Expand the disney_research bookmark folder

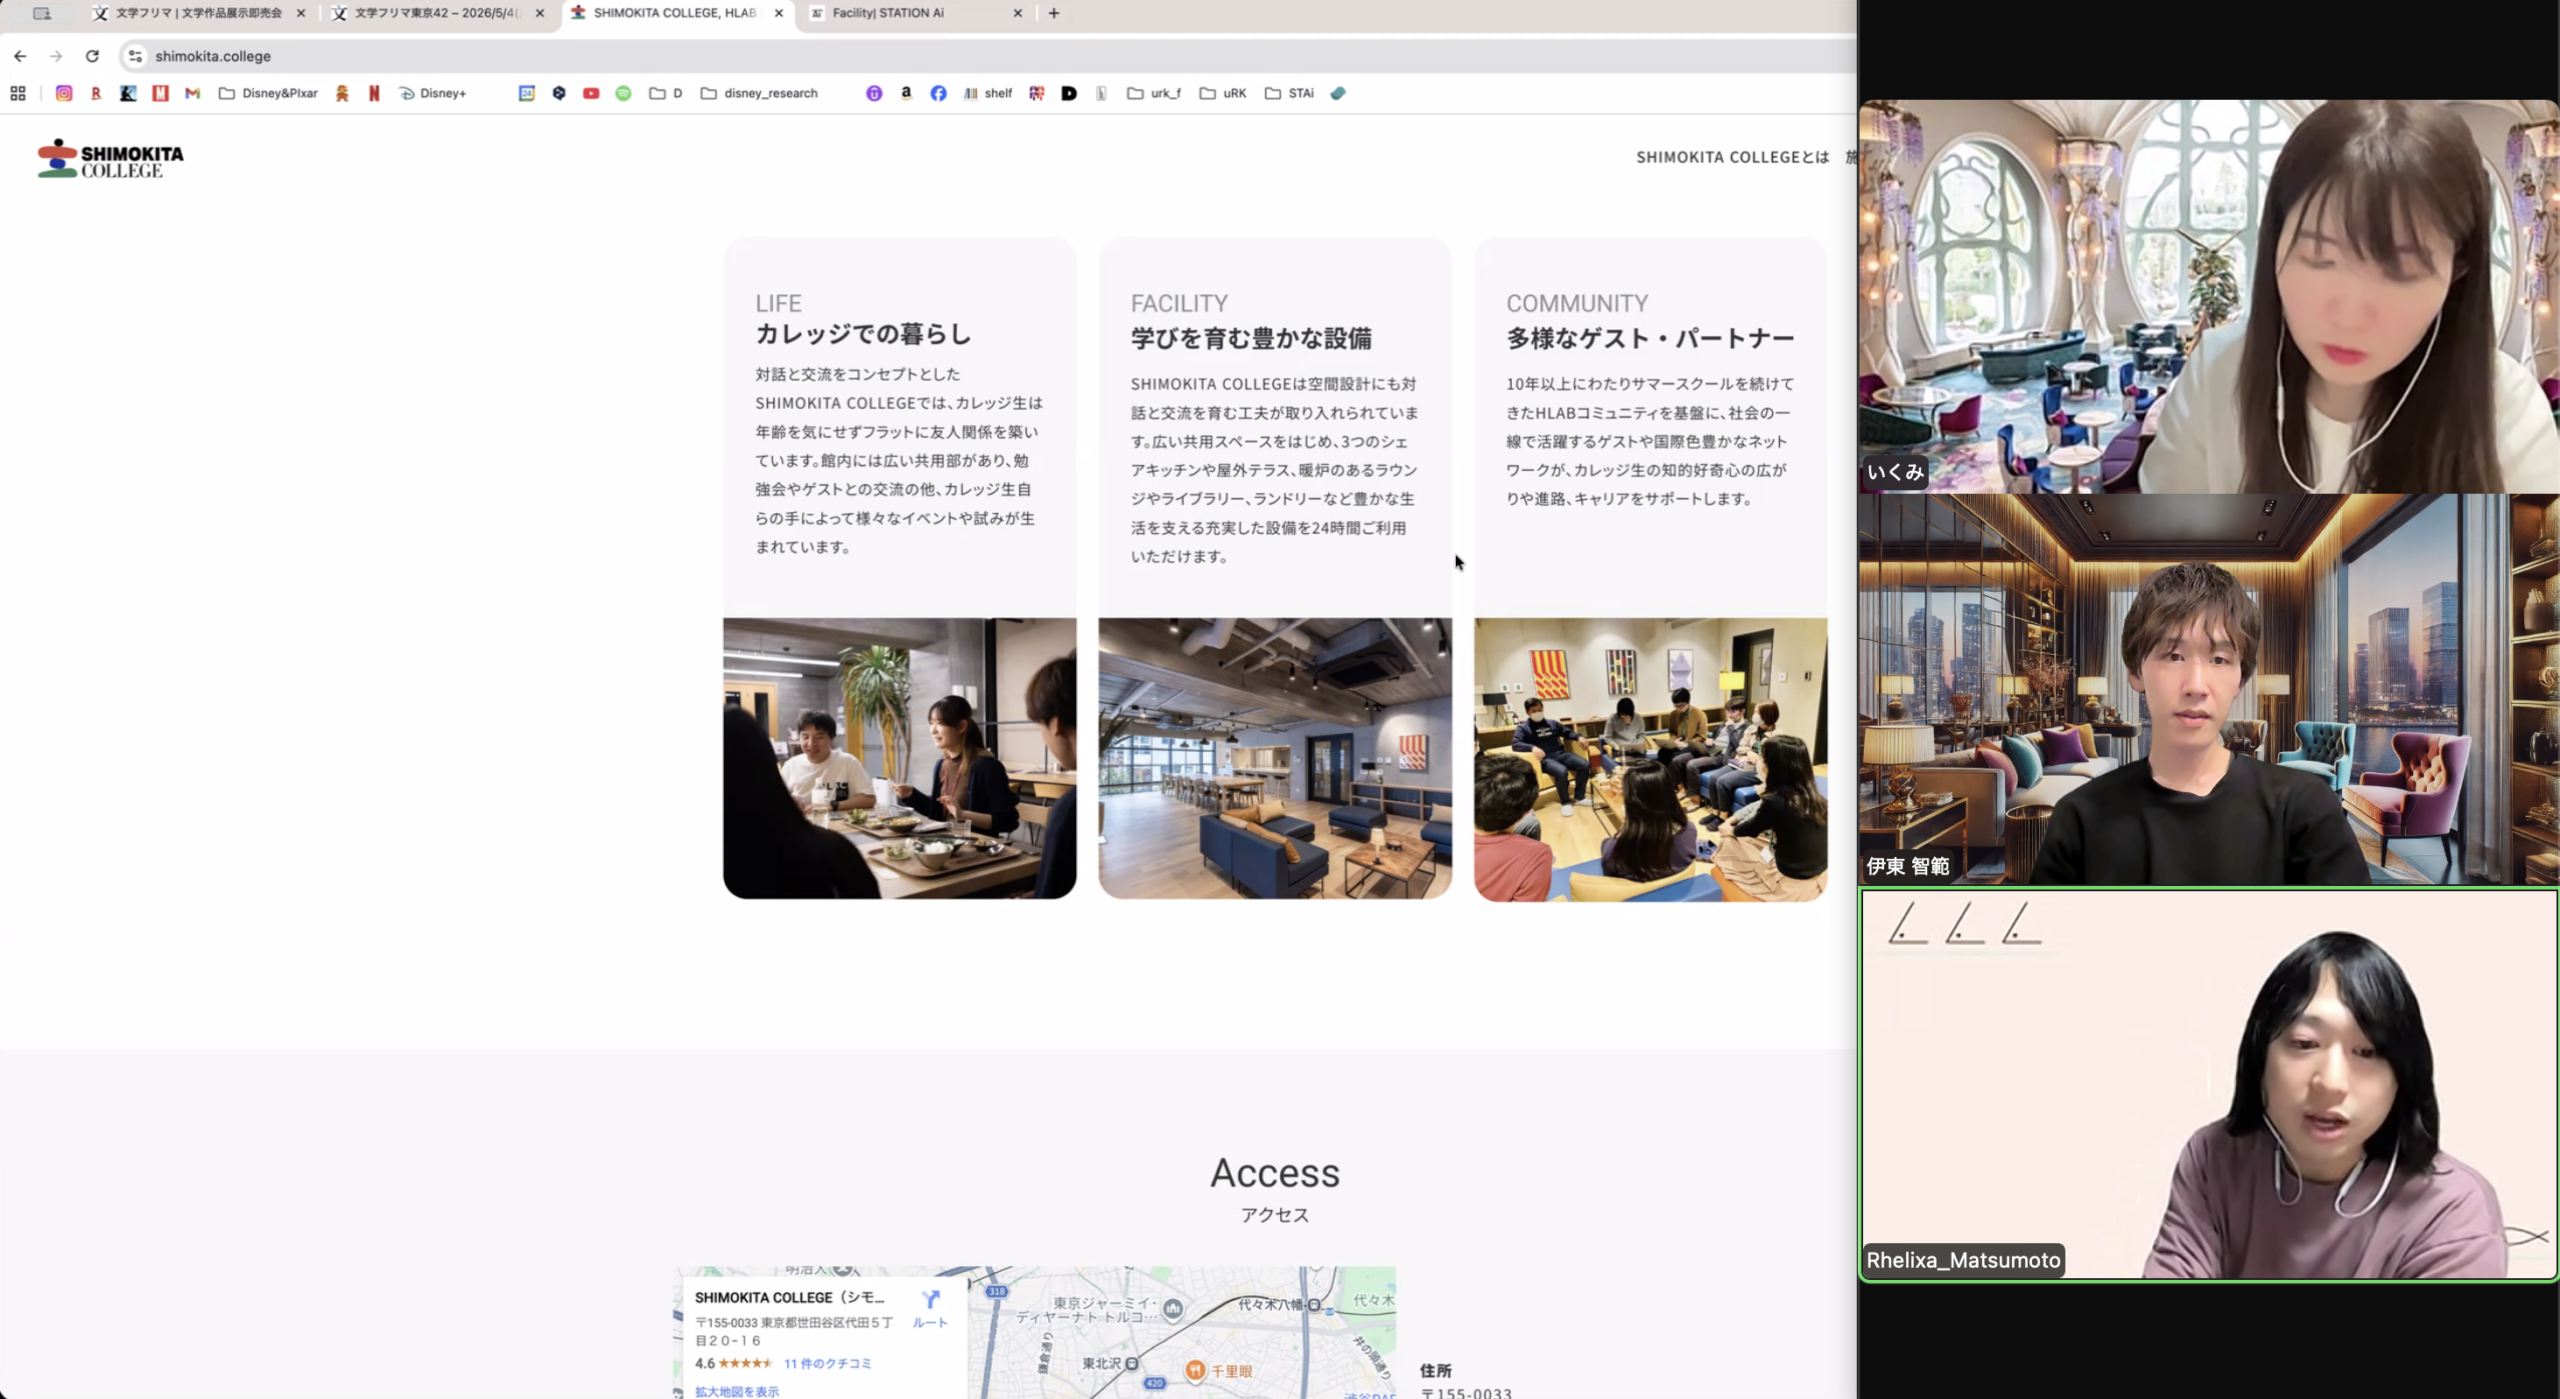(760, 93)
